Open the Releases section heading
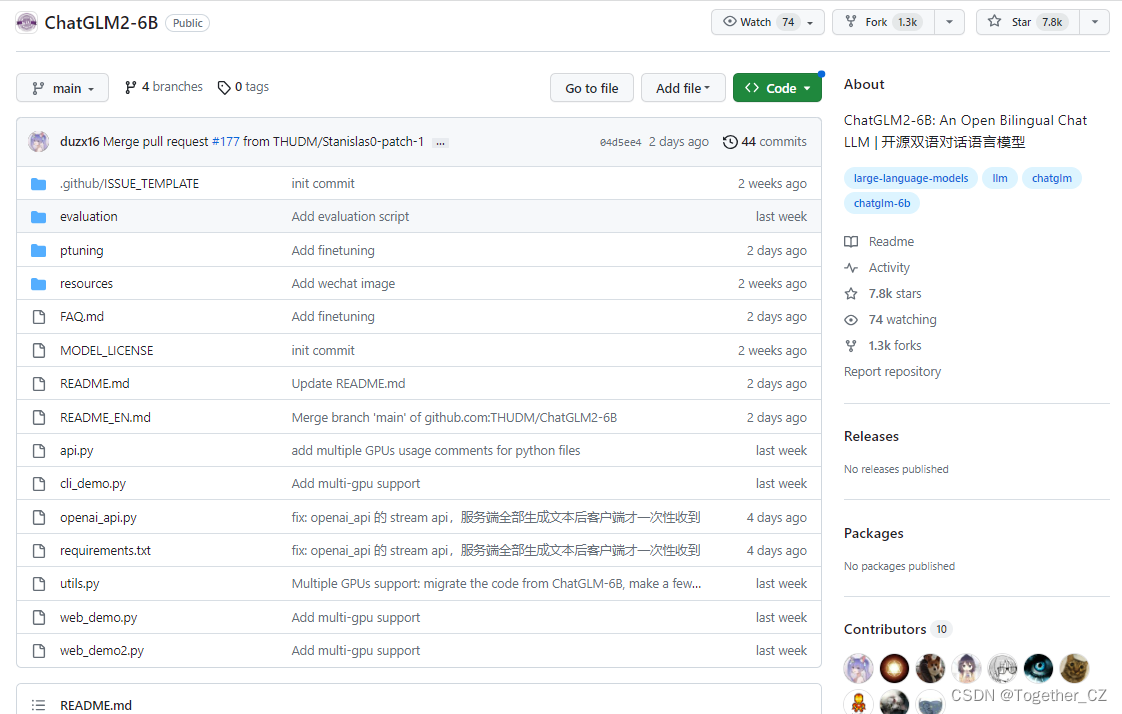Screen dimensions: 1122x714 [x=871, y=436]
